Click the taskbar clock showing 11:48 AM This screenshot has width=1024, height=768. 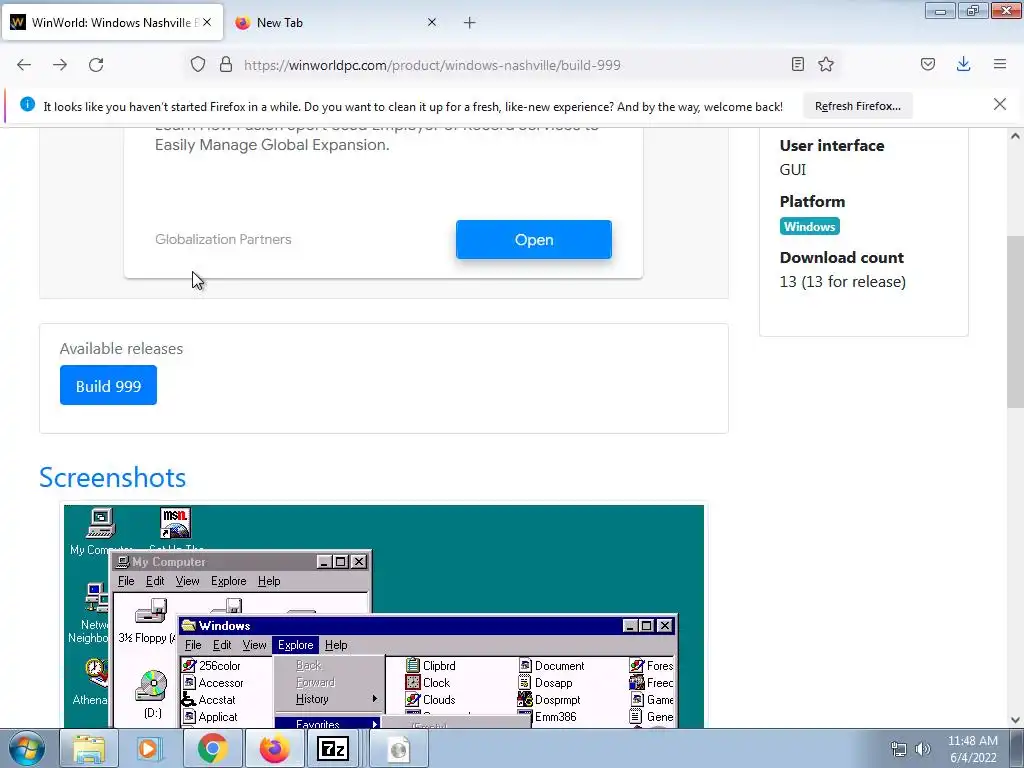[x=972, y=749]
